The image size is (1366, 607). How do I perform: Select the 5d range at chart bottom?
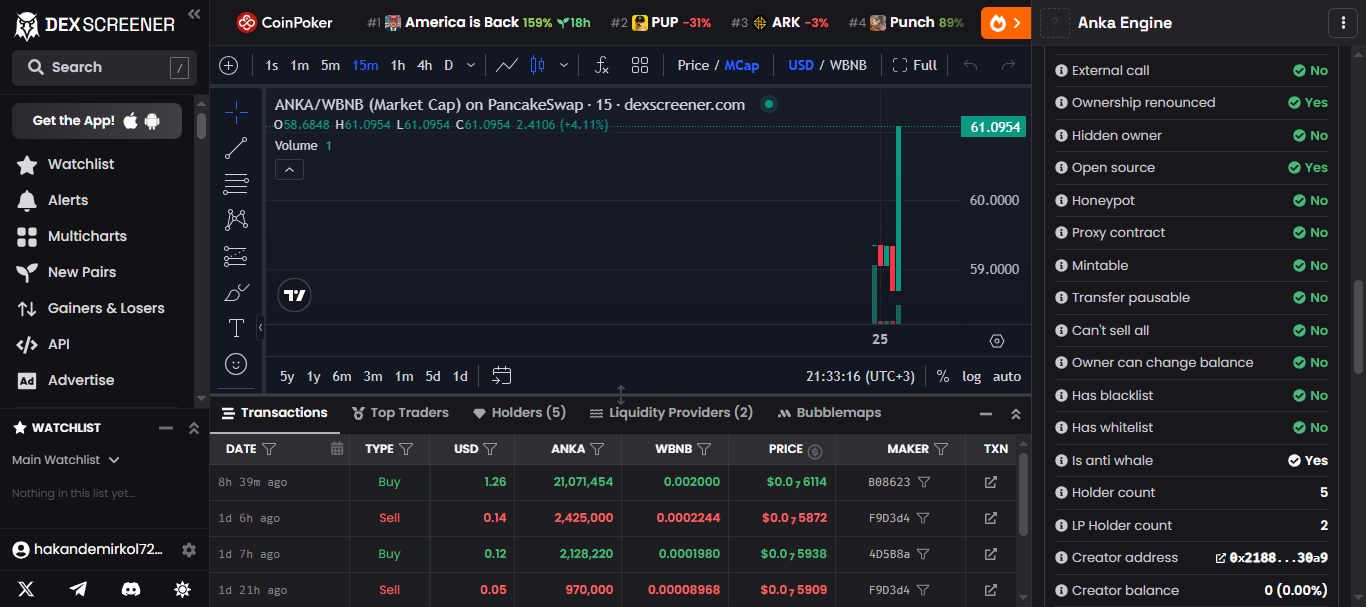pos(432,376)
